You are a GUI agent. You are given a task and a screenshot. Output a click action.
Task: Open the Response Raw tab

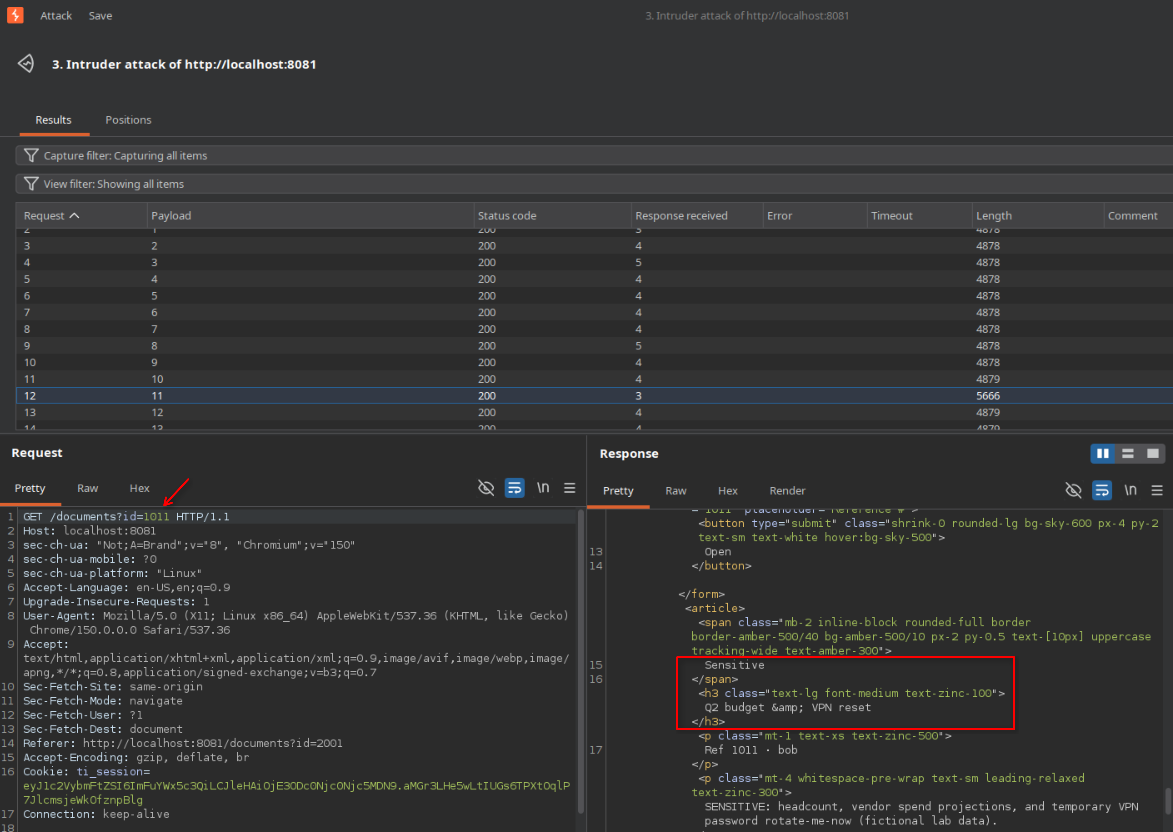pos(676,491)
